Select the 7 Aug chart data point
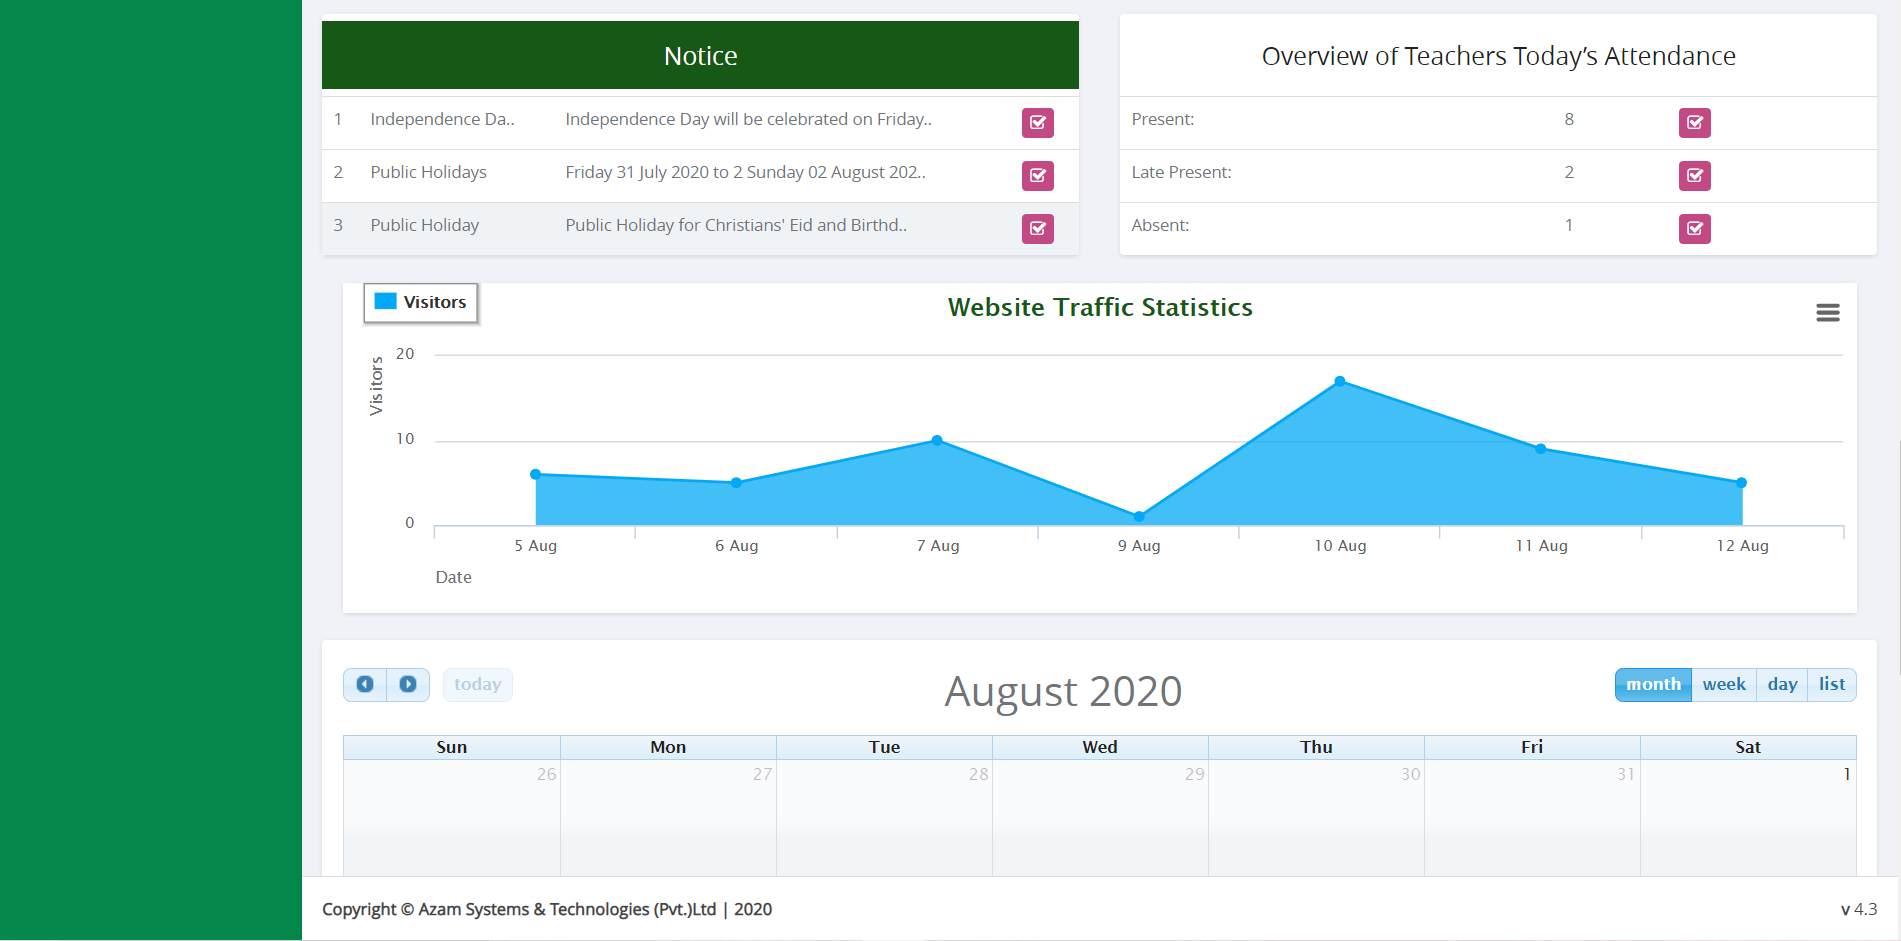Image resolution: width=1901 pixels, height=941 pixels. 937,440
